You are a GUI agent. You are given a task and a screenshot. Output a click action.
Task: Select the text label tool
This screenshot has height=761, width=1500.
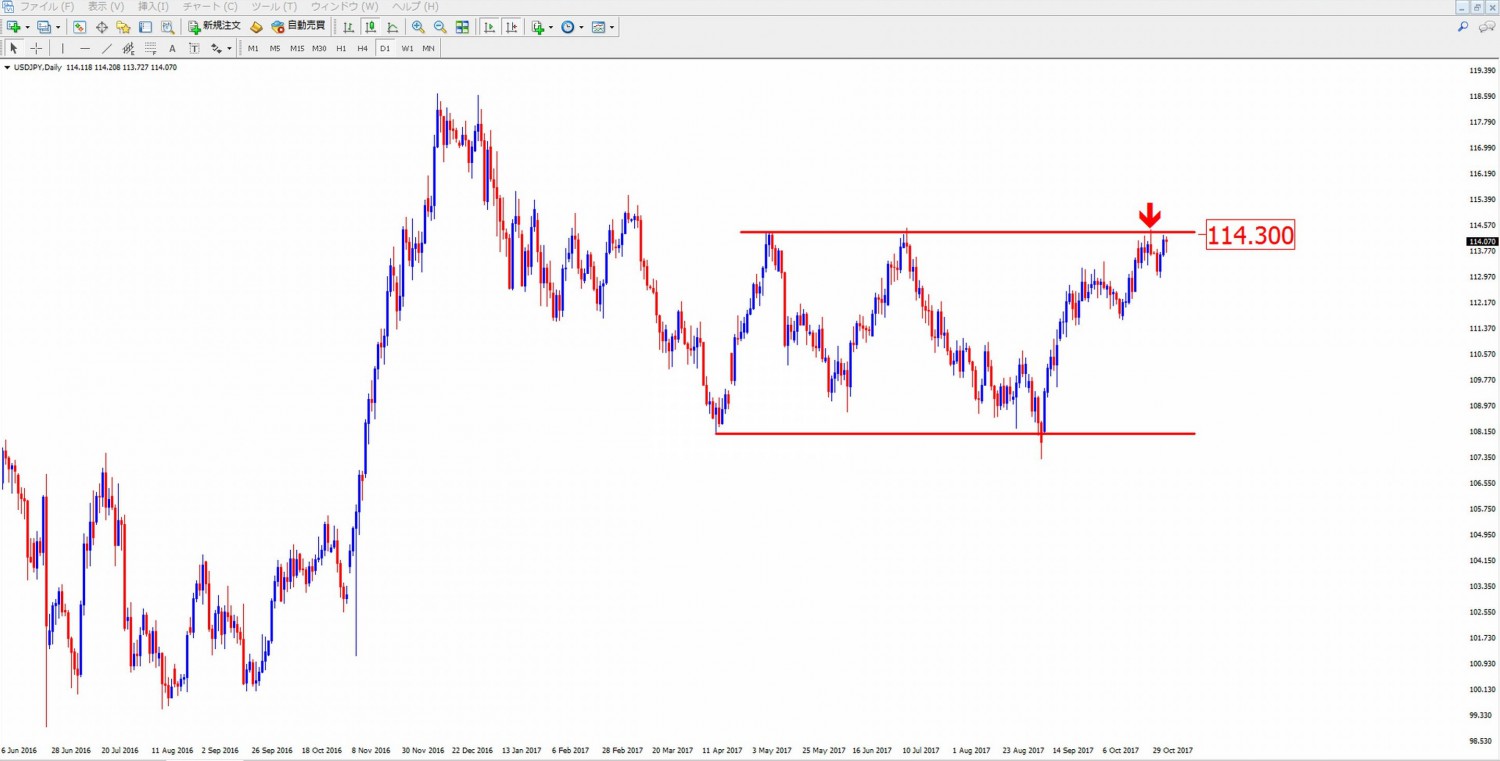pos(172,48)
